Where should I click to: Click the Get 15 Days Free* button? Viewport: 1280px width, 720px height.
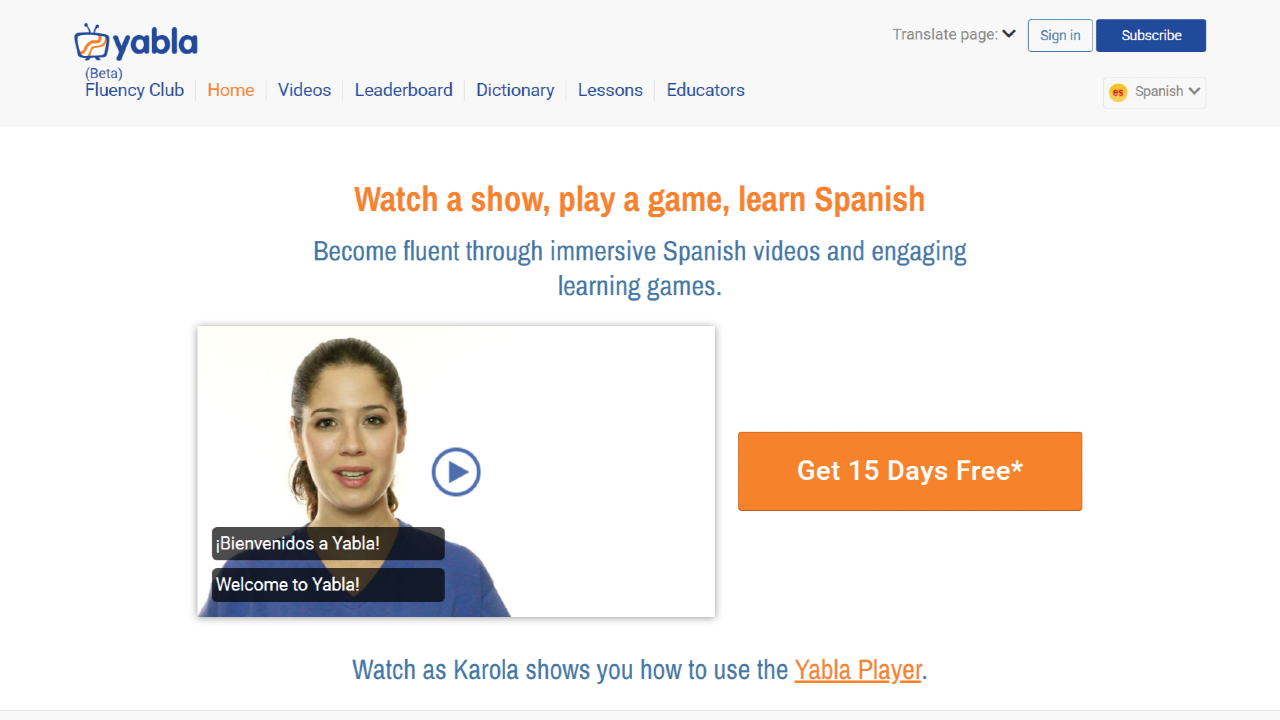point(910,471)
